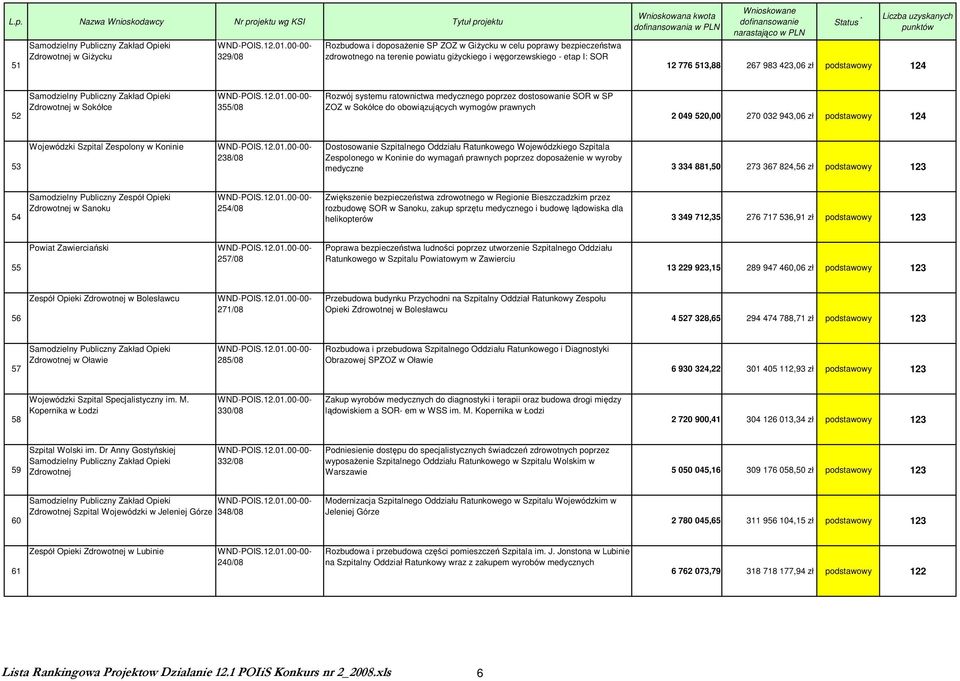Click the 'Status' column header
The width and height of the screenshot is (960, 681).
(x=848, y=22)
